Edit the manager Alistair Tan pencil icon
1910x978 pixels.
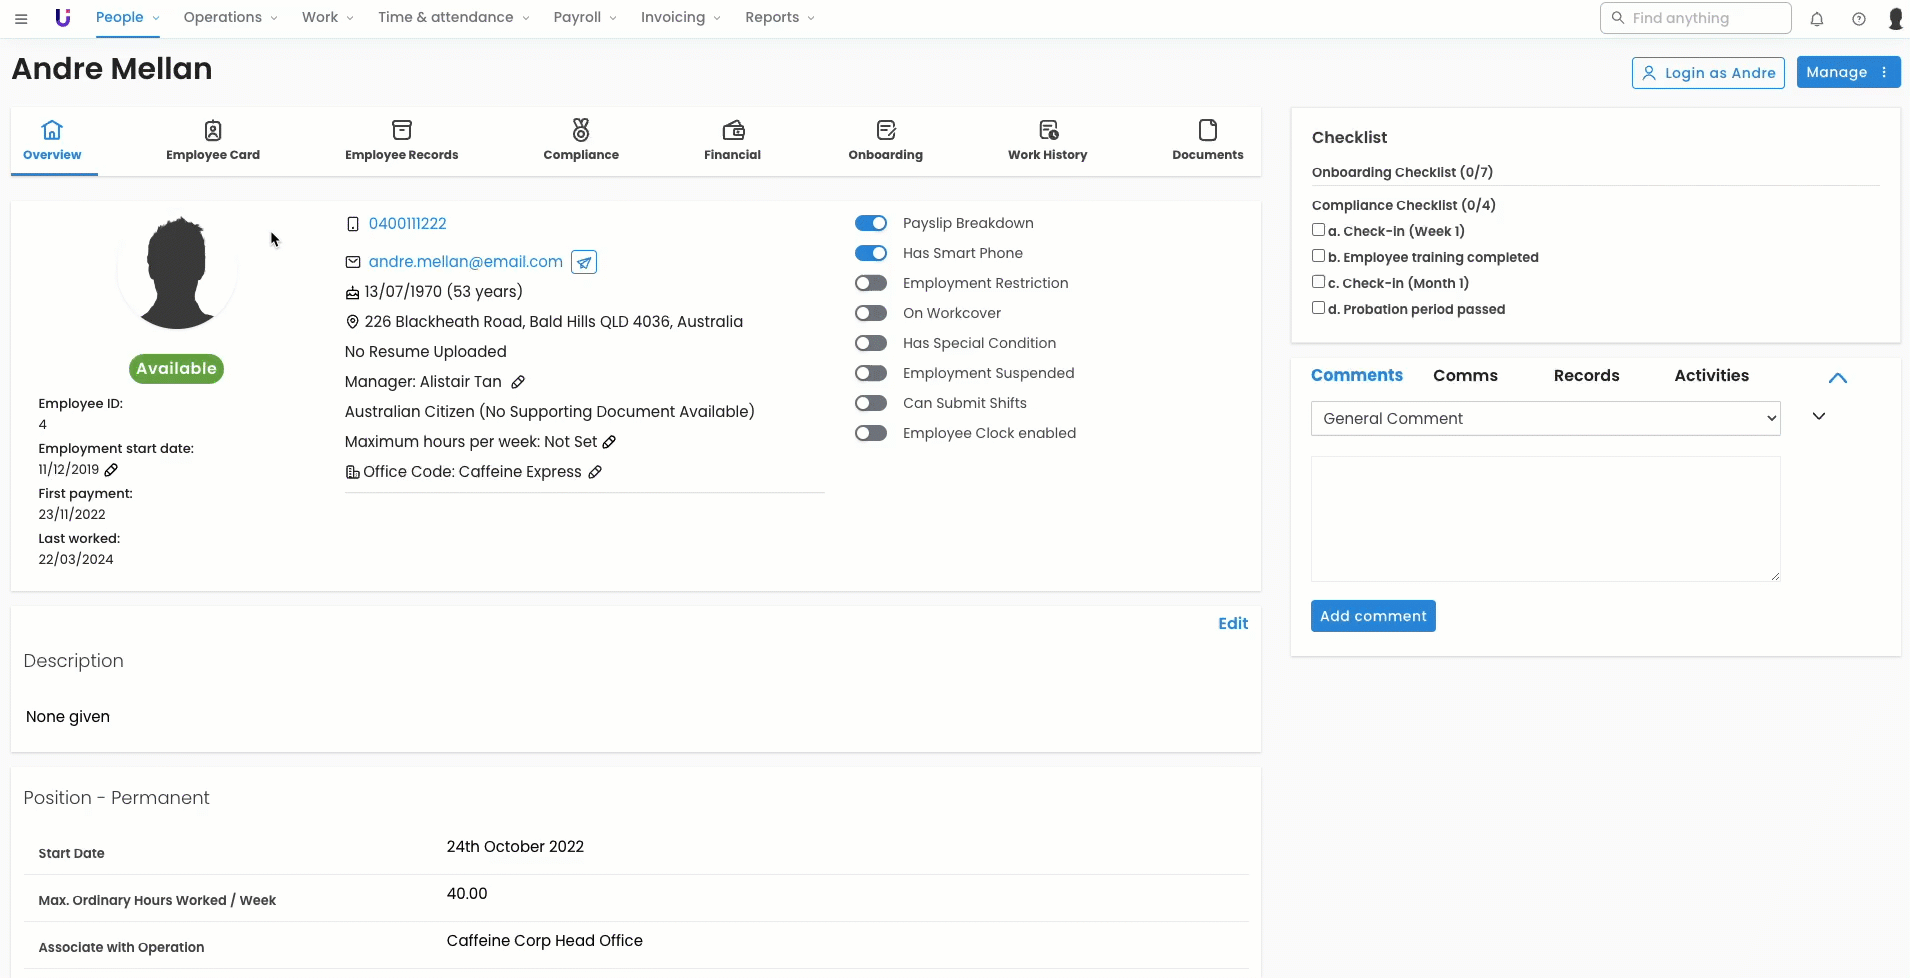click(x=518, y=382)
